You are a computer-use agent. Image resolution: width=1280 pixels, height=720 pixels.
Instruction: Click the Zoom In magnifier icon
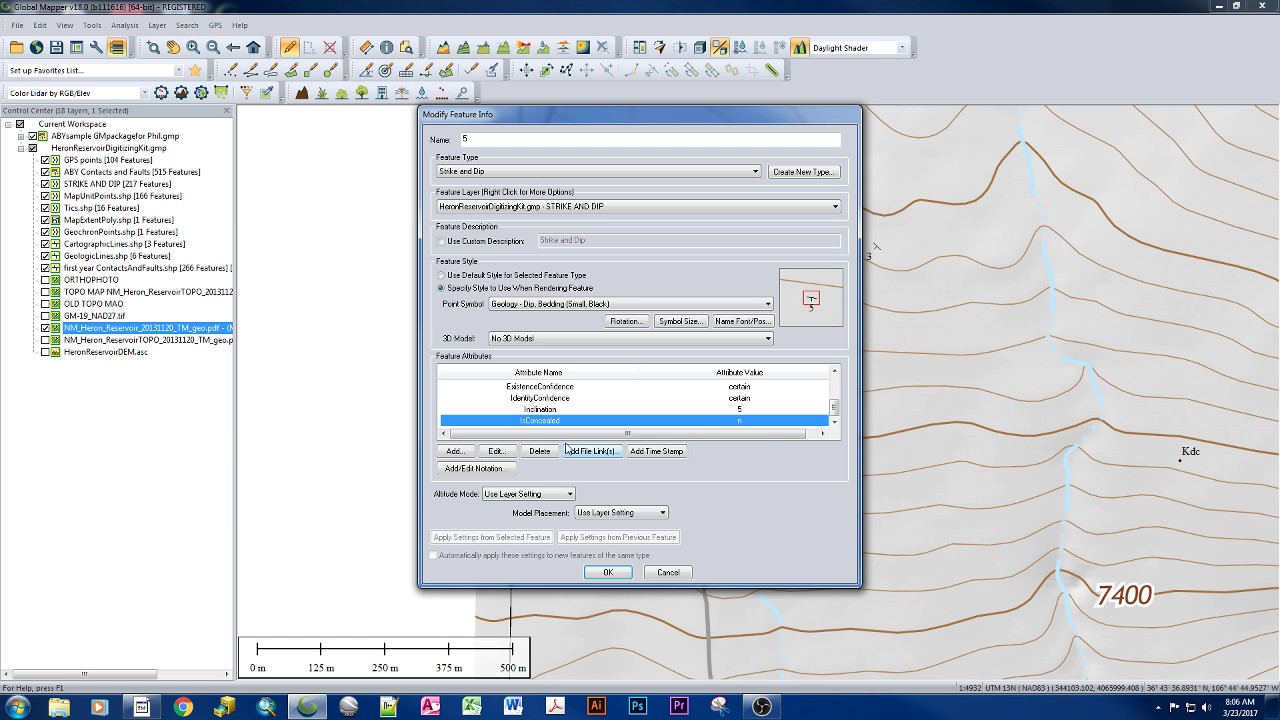click(193, 47)
